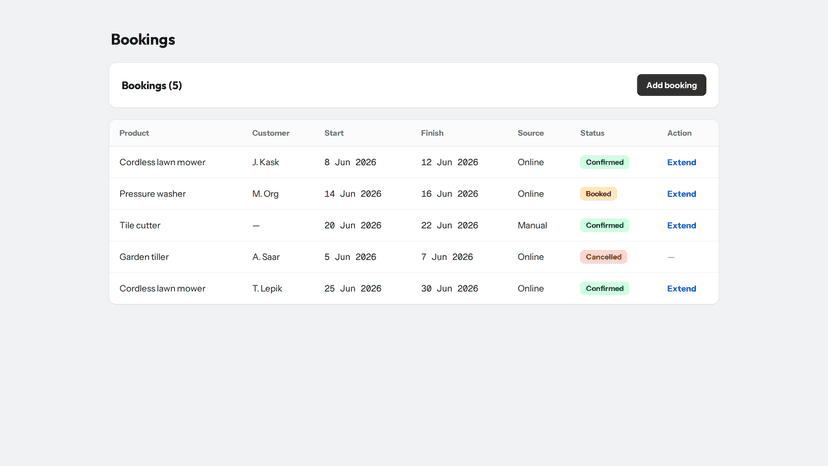The height and width of the screenshot is (466, 828).
Task: Select the Finish column header
Action: point(432,133)
